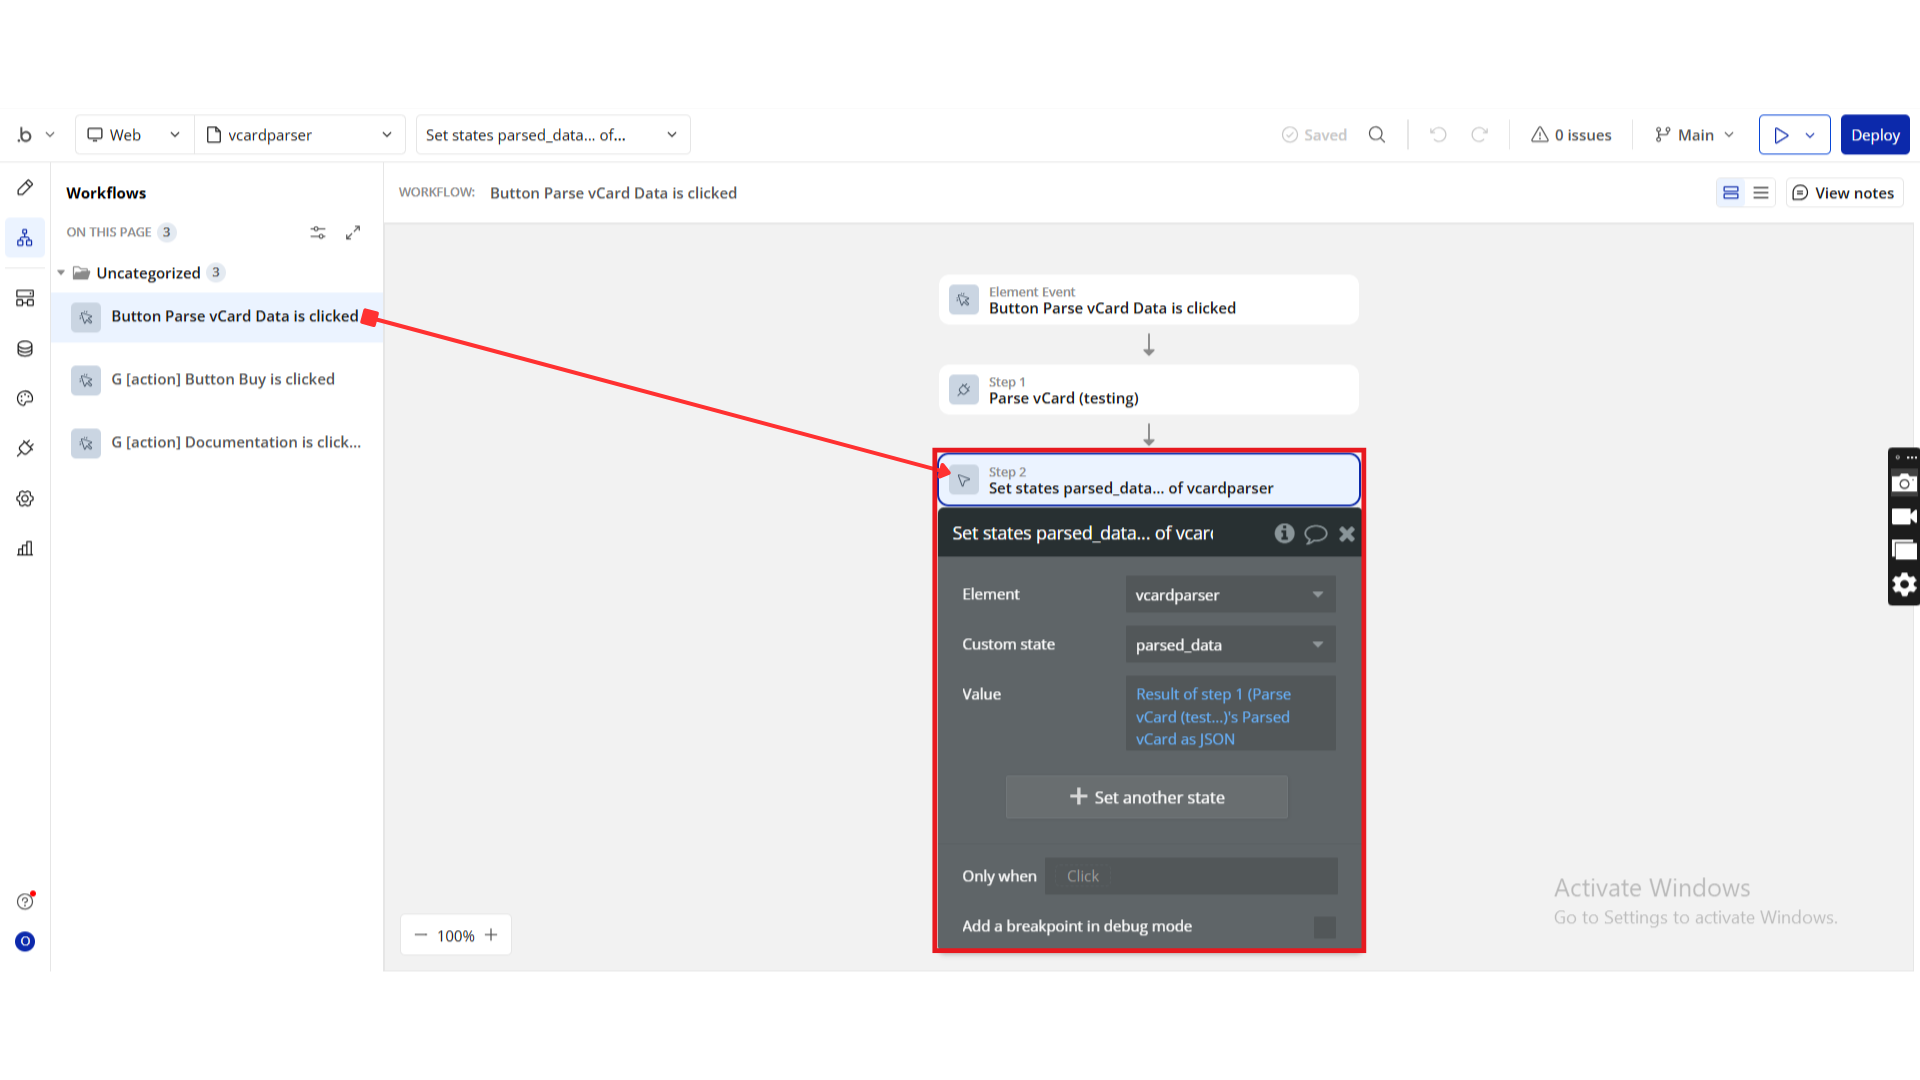Open the Settings gear in left sidebar
Screen dimensions: 1920x1080
pyautogui.click(x=25, y=498)
